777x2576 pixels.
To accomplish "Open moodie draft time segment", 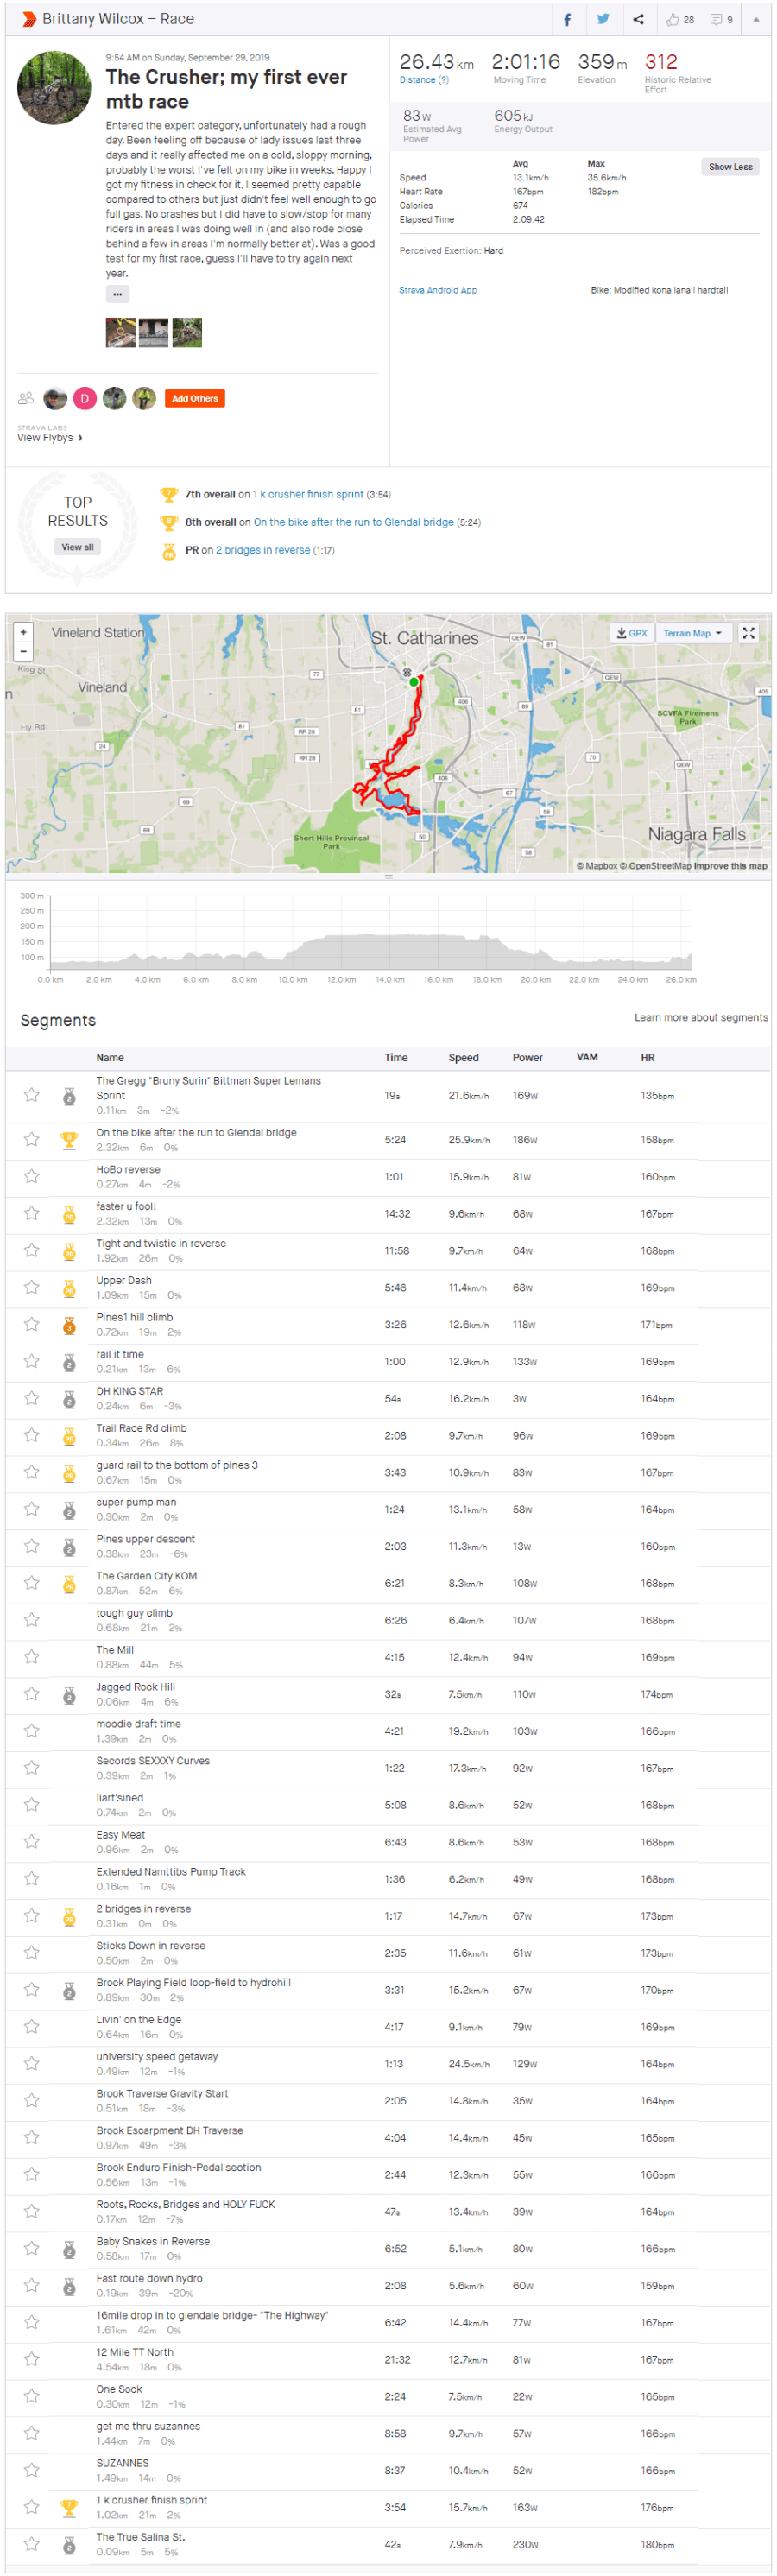I will [x=138, y=1723].
